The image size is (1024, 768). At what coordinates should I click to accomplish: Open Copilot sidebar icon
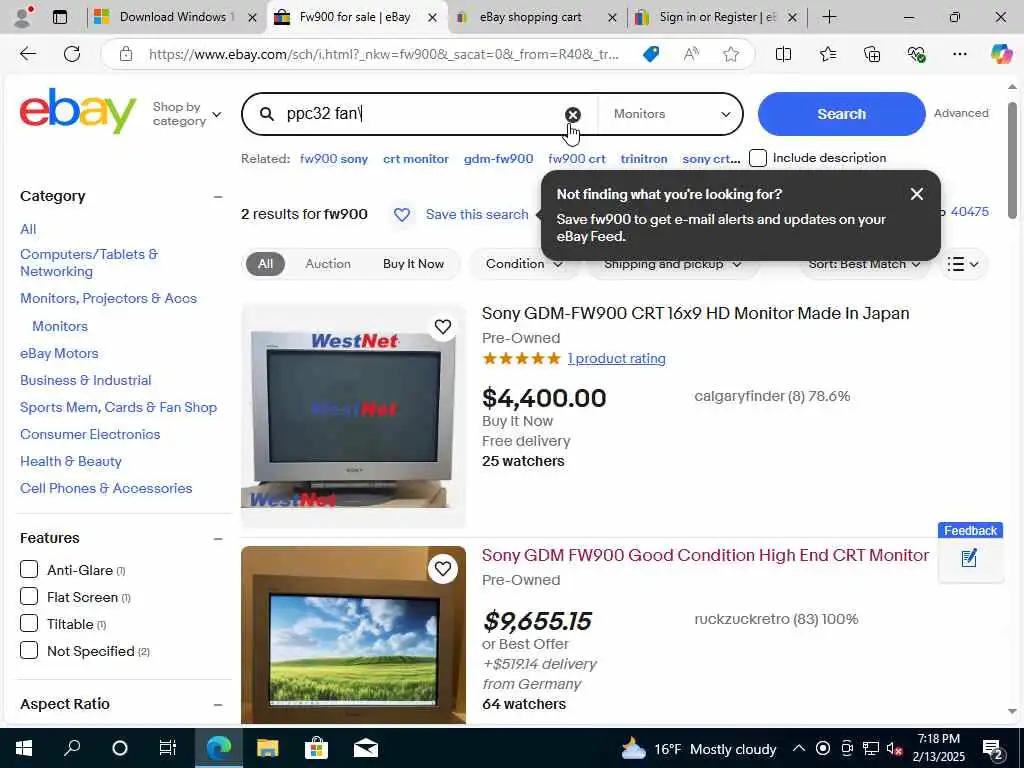[1000, 54]
